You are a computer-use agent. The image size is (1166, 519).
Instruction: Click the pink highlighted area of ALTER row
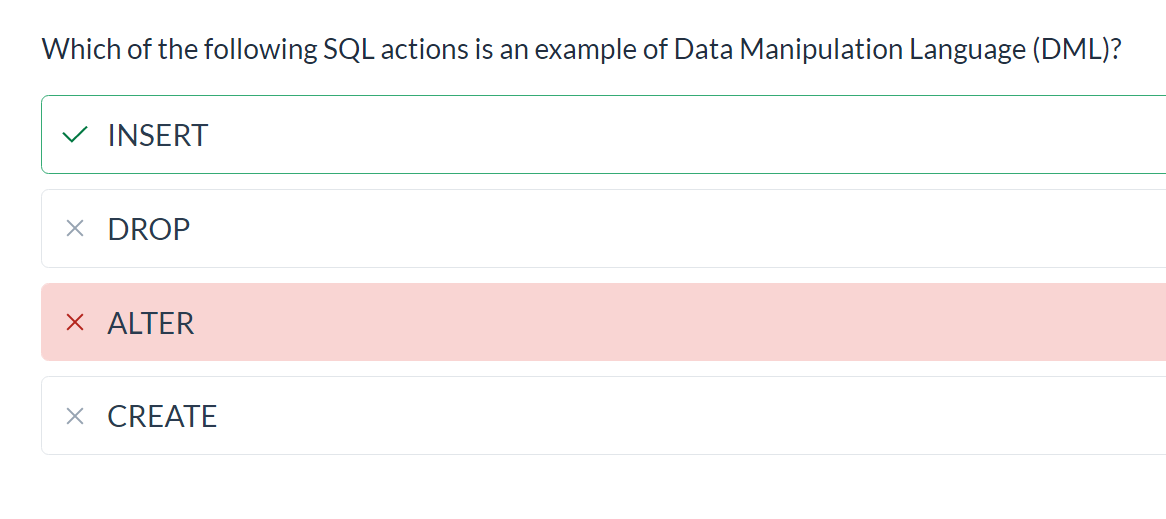point(669,322)
